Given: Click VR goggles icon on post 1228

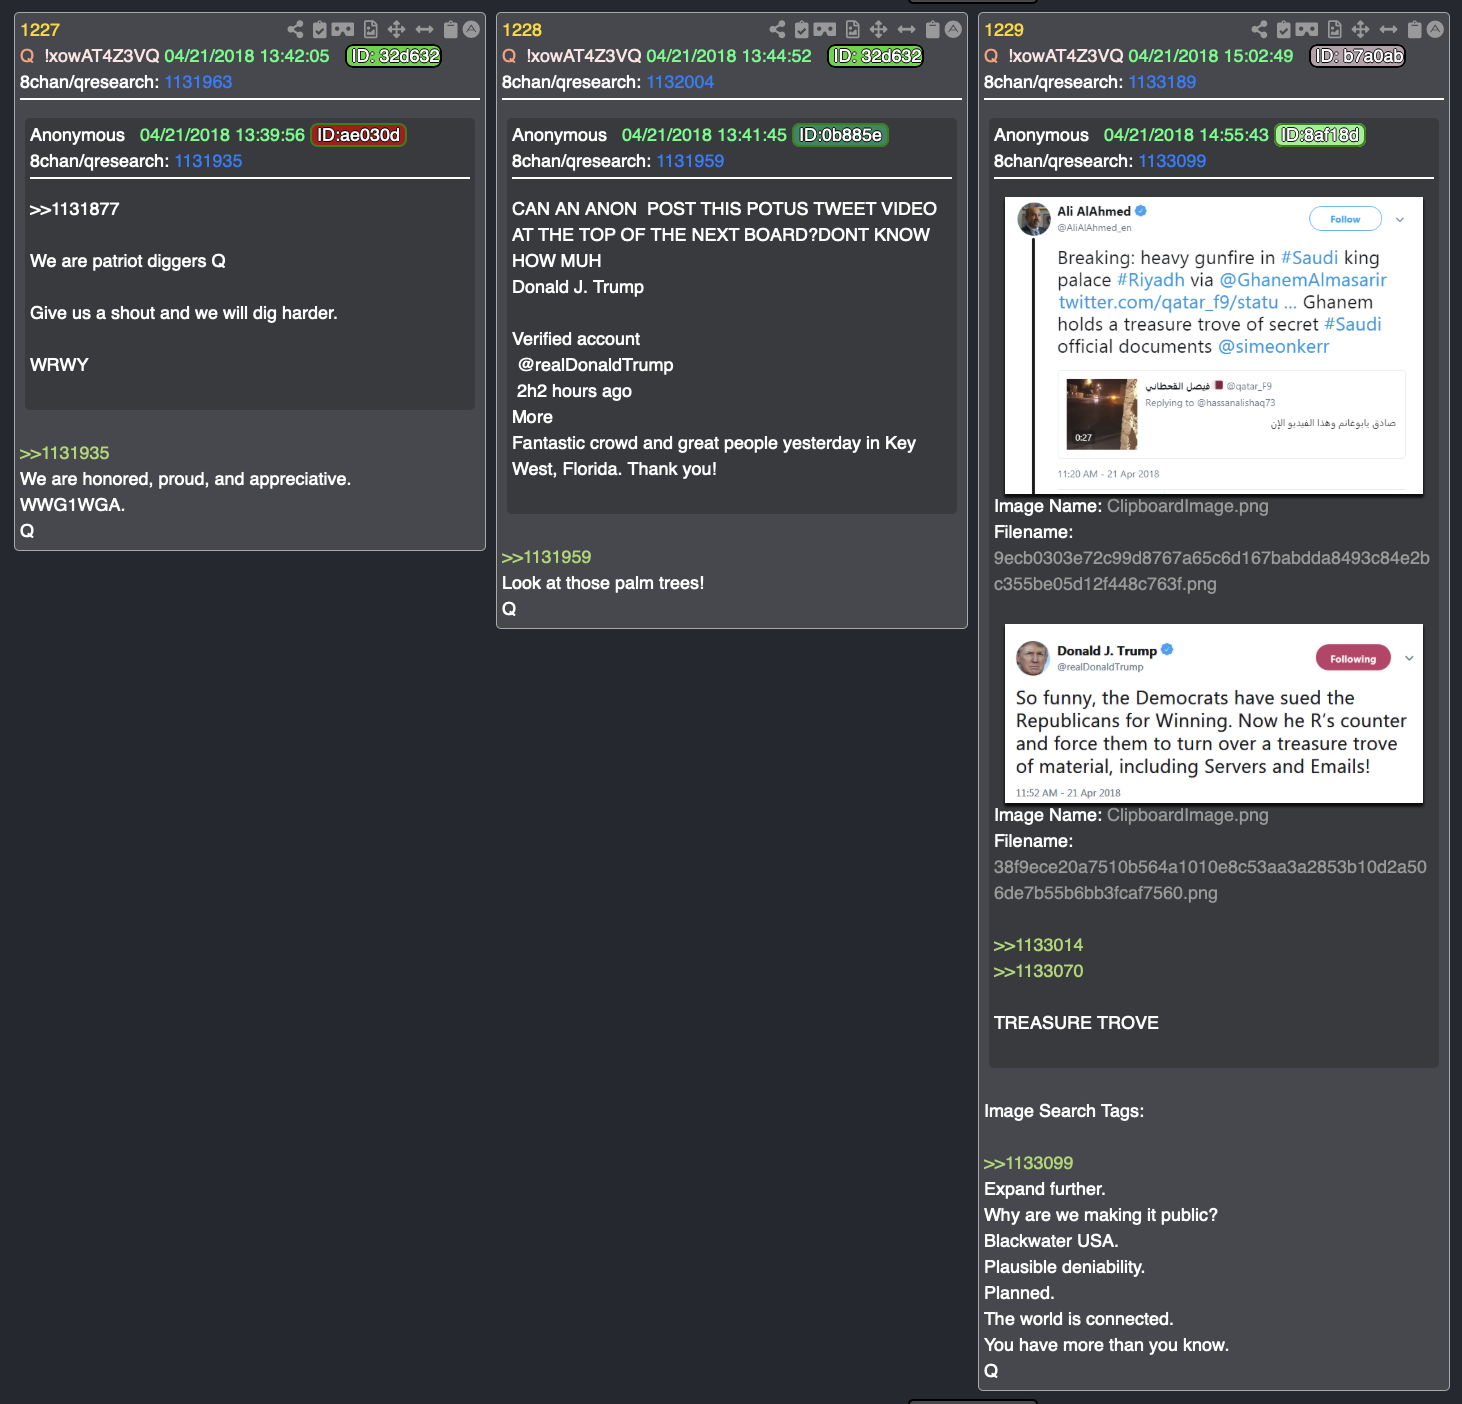Looking at the screenshot, I should (825, 30).
